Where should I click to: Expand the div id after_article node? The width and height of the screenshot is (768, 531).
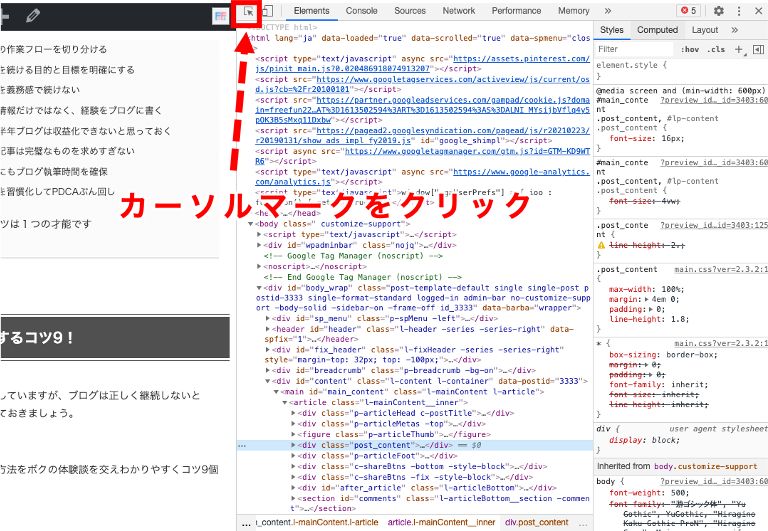pyautogui.click(x=293, y=488)
